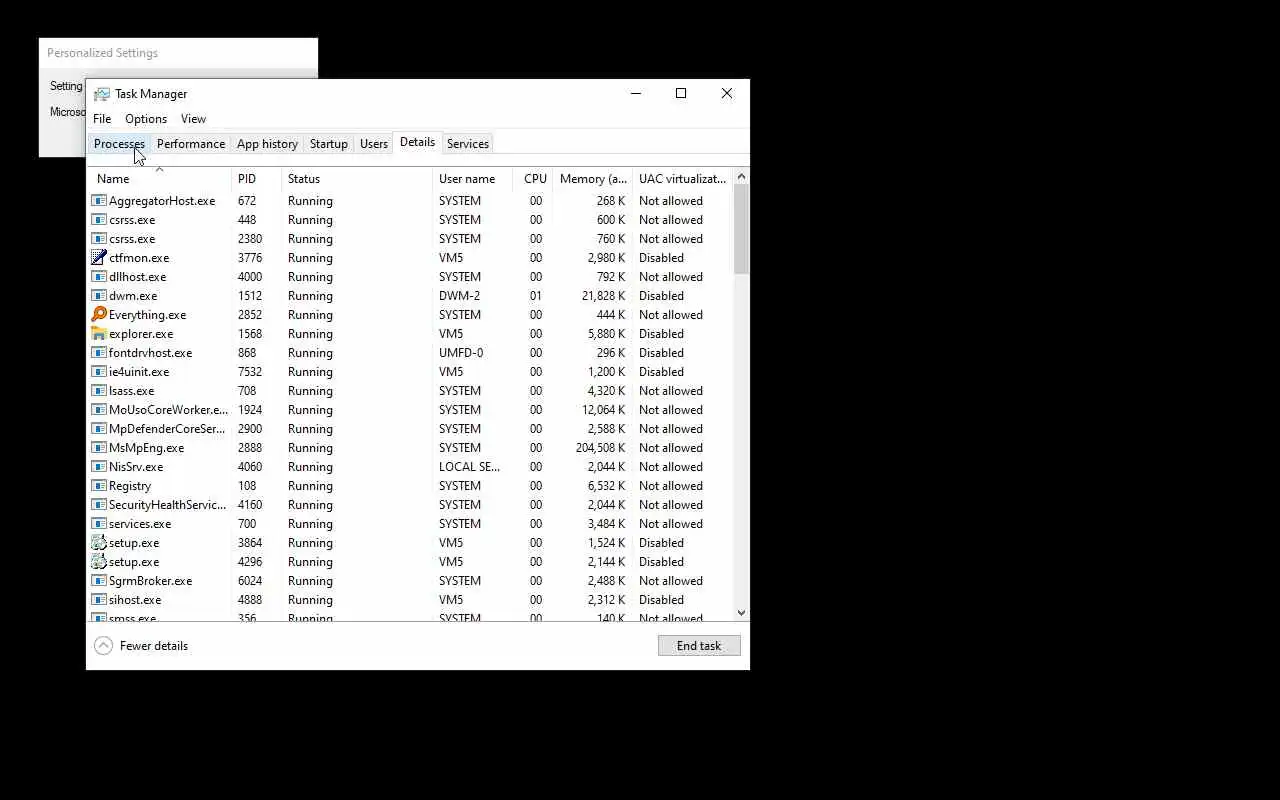Select the 21,828 K memory cell
1280x800 pixels.
tap(603, 296)
